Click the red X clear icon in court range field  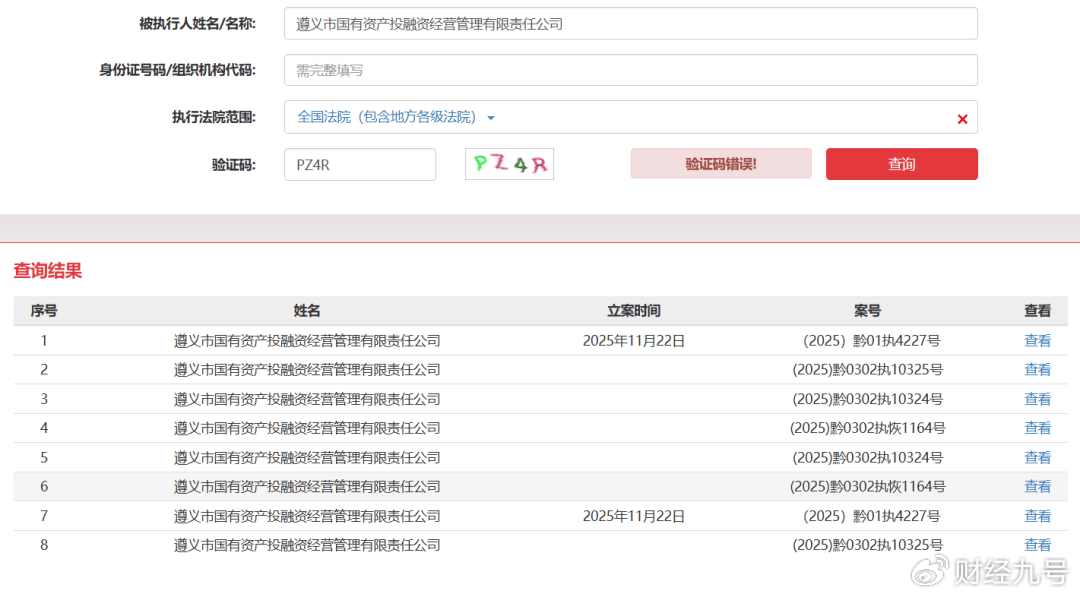(962, 119)
